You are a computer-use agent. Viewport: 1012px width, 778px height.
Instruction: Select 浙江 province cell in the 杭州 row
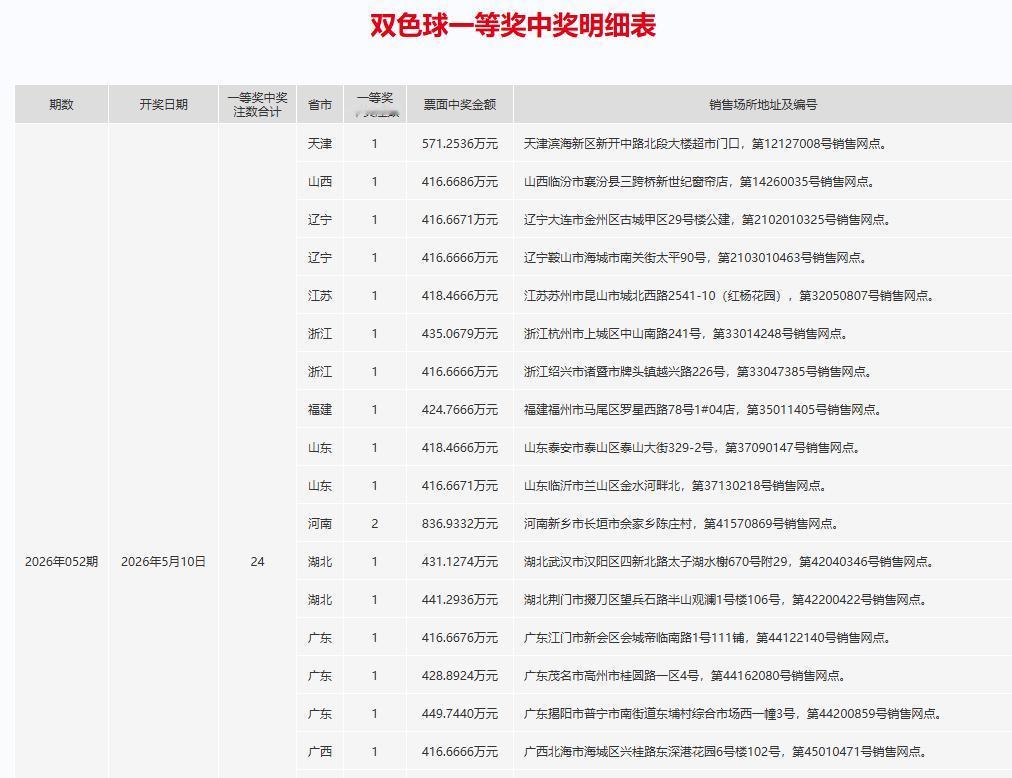click(320, 334)
